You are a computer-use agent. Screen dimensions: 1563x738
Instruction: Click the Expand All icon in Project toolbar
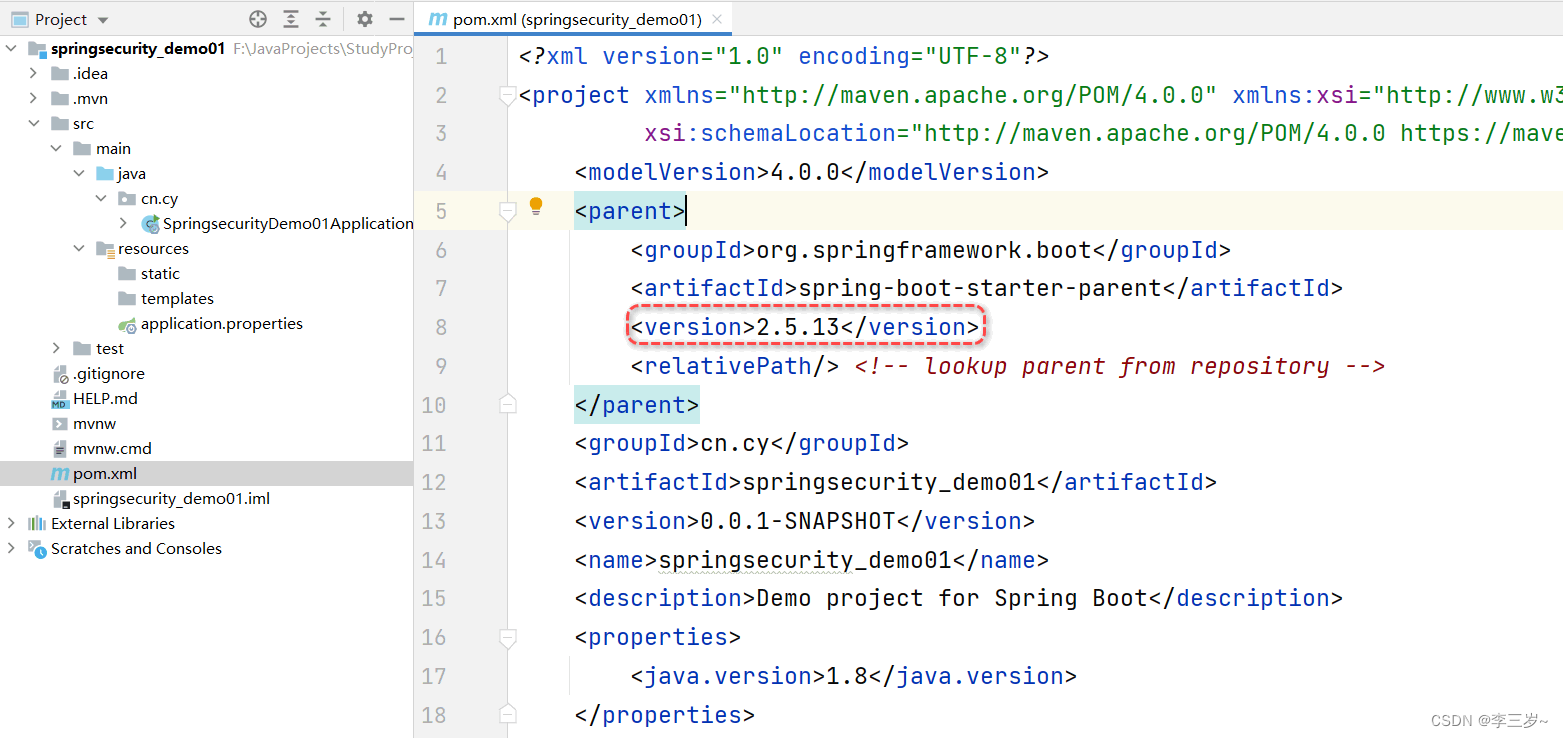[x=291, y=19]
